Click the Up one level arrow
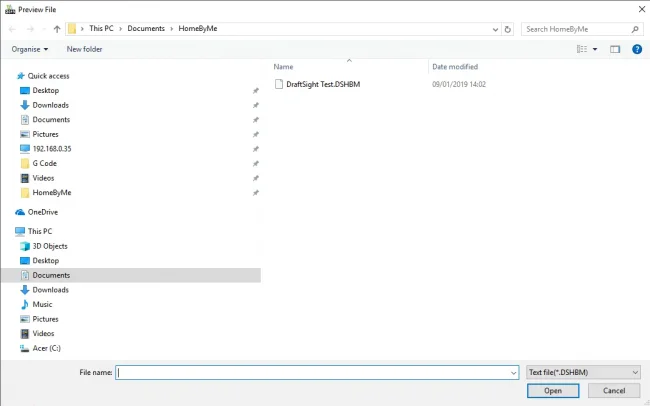The width and height of the screenshot is (650, 406). [56, 29]
